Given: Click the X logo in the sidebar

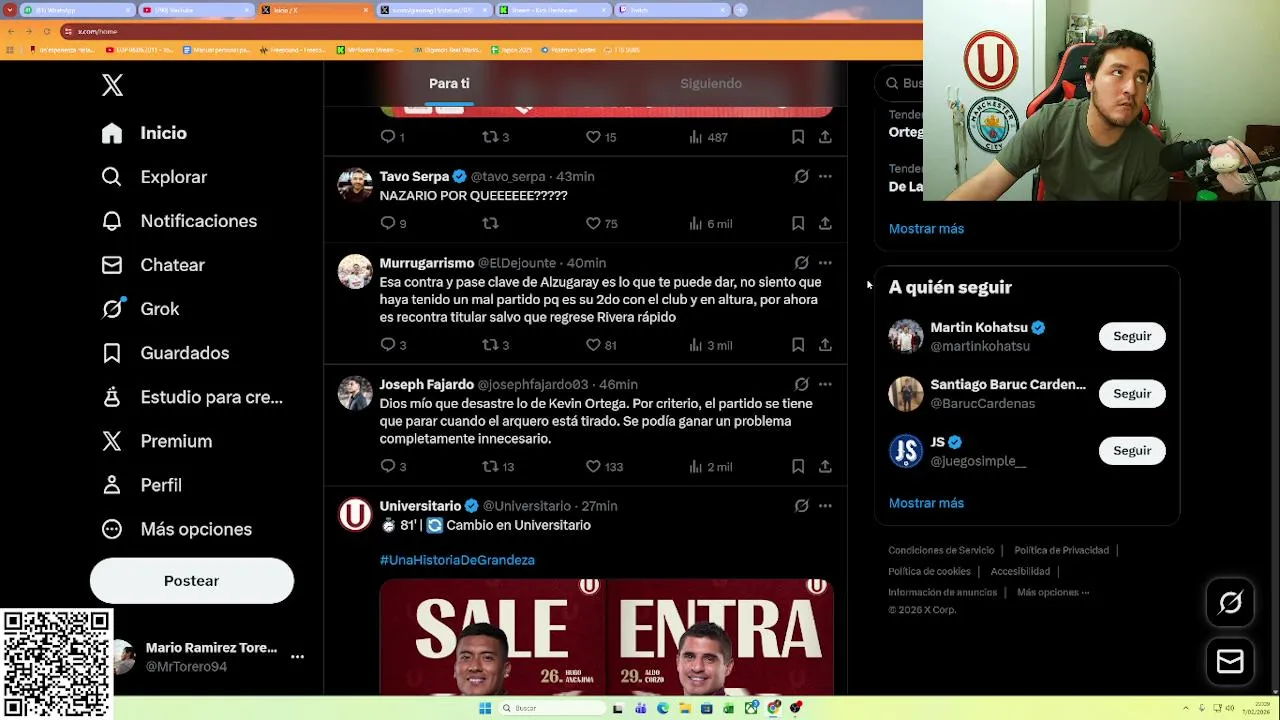Looking at the screenshot, I should (x=112, y=85).
